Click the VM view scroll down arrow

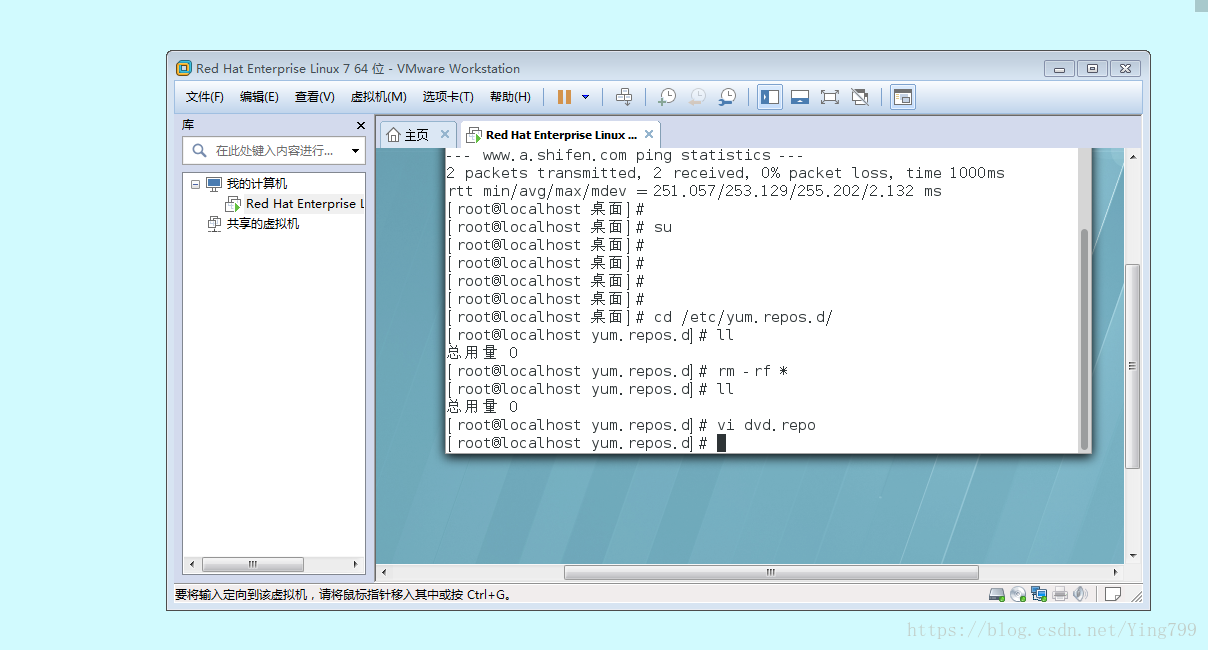[x=1132, y=556]
